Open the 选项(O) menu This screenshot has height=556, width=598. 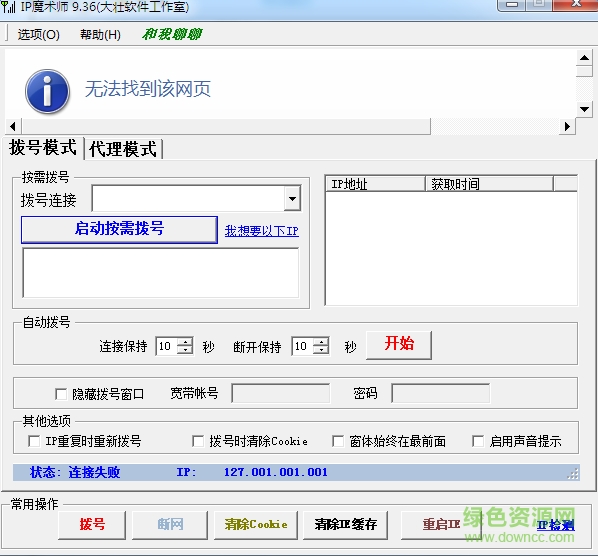point(39,35)
